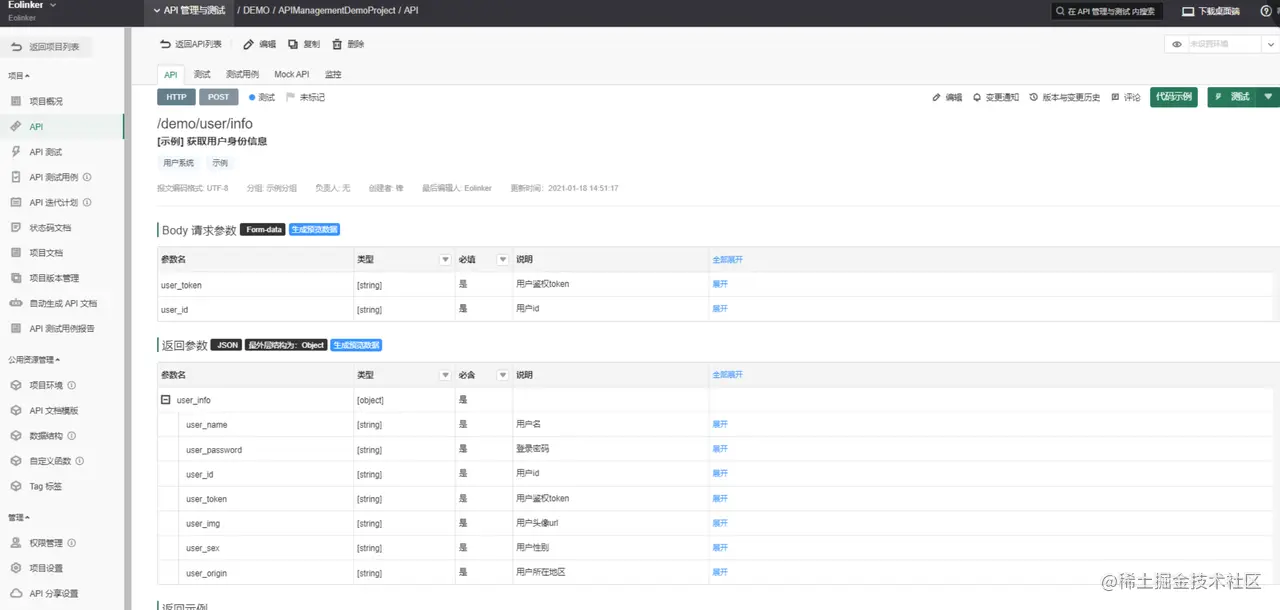Open 项目设置 sidebar icon
Viewport: 1280px width, 610px height.
(15, 568)
